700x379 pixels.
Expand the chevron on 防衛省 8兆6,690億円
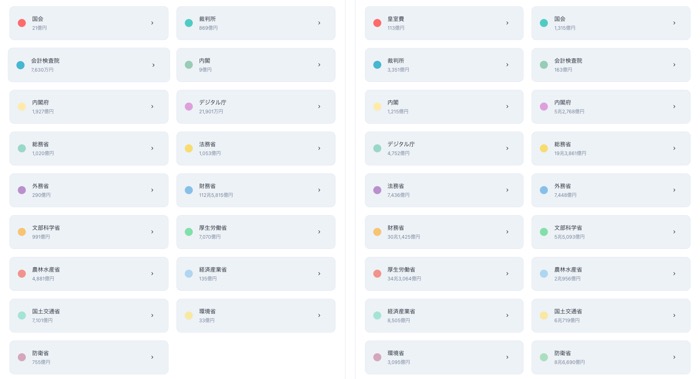coord(674,357)
